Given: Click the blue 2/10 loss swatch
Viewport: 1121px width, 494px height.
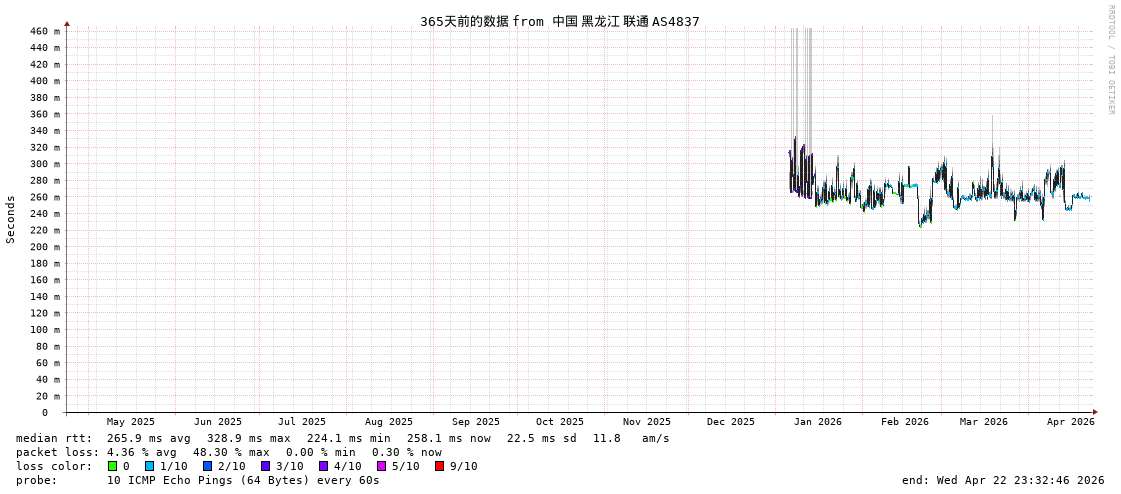Looking at the screenshot, I should (x=207, y=466).
